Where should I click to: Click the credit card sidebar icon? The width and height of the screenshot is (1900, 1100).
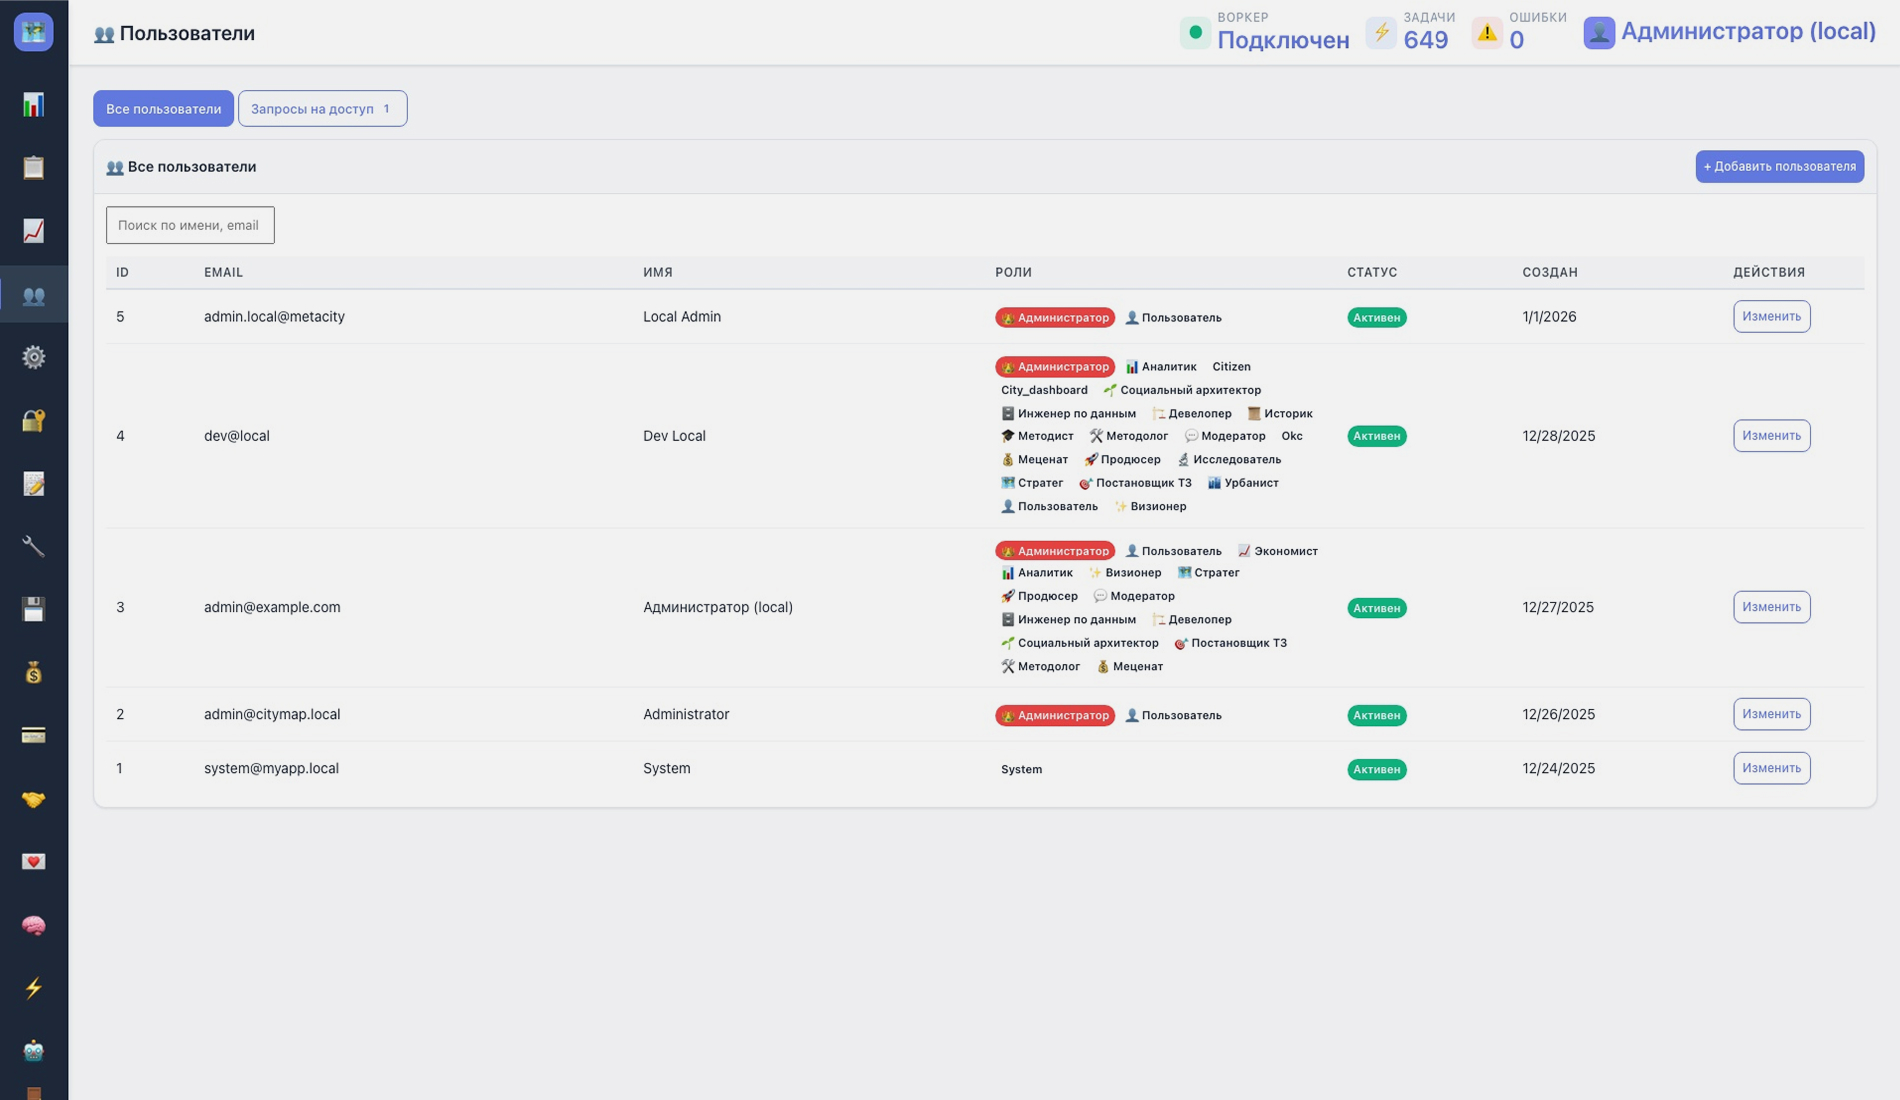pyautogui.click(x=34, y=736)
